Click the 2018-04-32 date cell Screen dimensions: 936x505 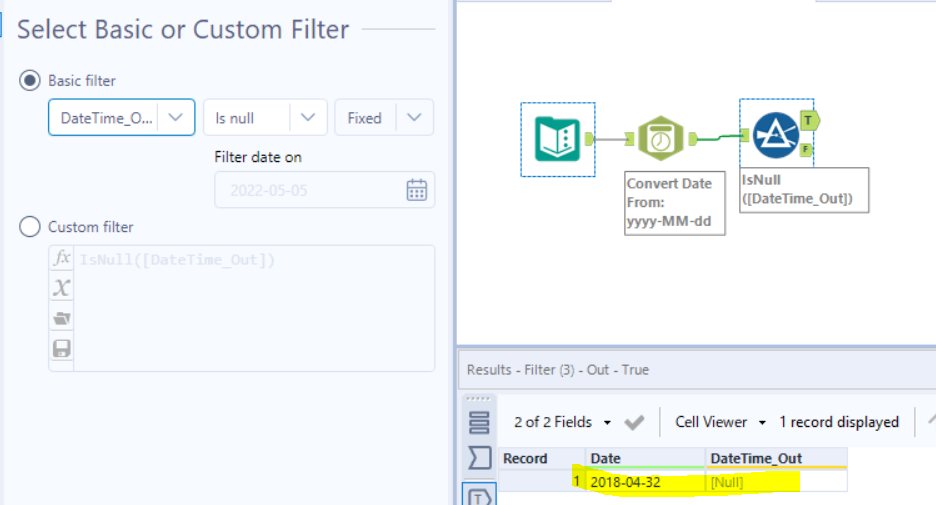(x=645, y=482)
